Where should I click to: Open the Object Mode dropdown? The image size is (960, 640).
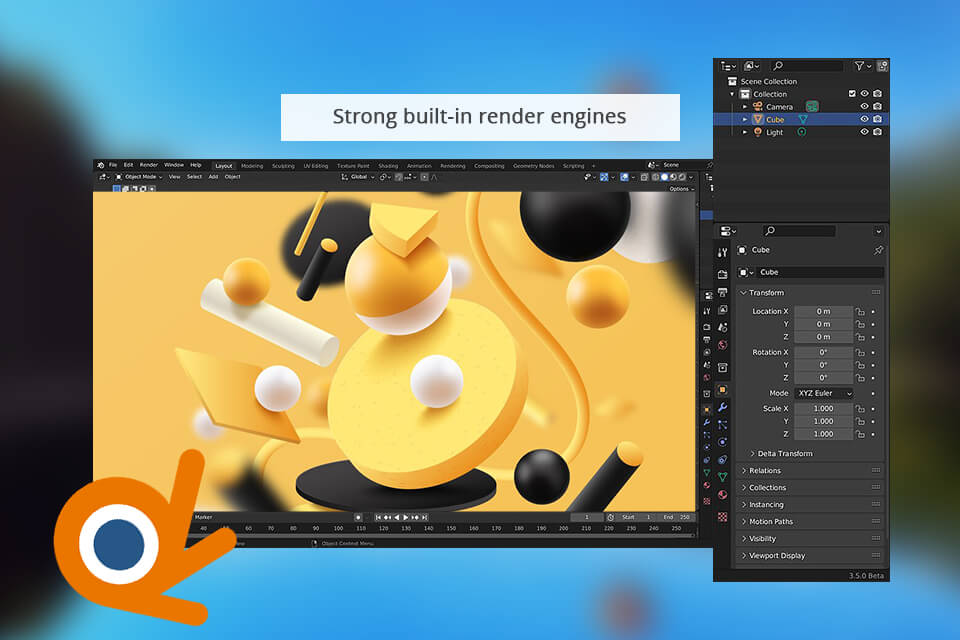tap(138, 177)
